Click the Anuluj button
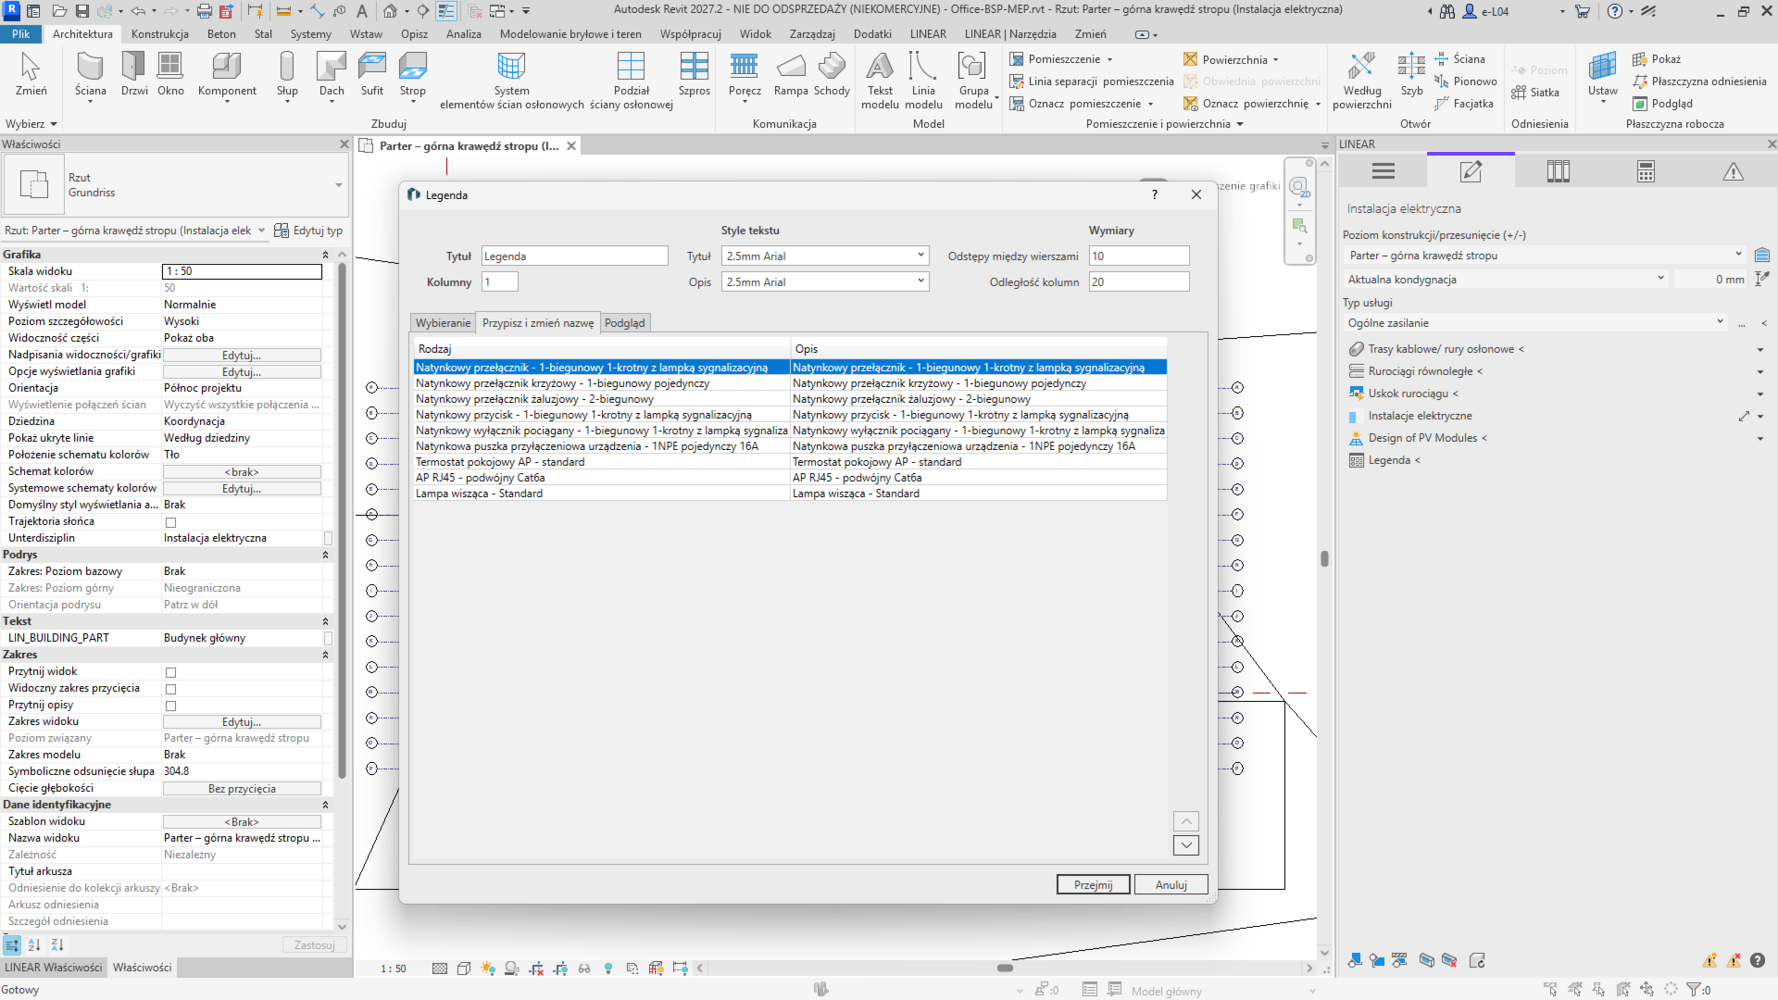Image resolution: width=1778 pixels, height=1000 pixels. pyautogui.click(x=1171, y=884)
